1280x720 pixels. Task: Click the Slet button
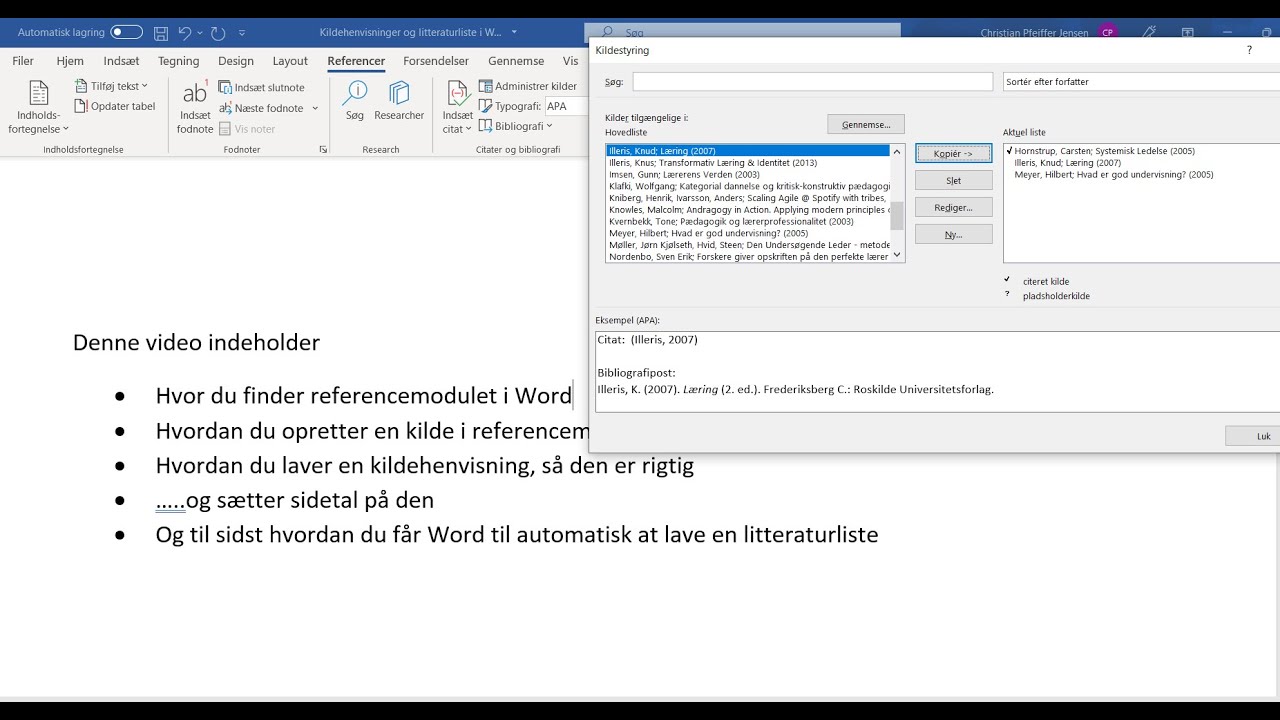[x=953, y=180]
